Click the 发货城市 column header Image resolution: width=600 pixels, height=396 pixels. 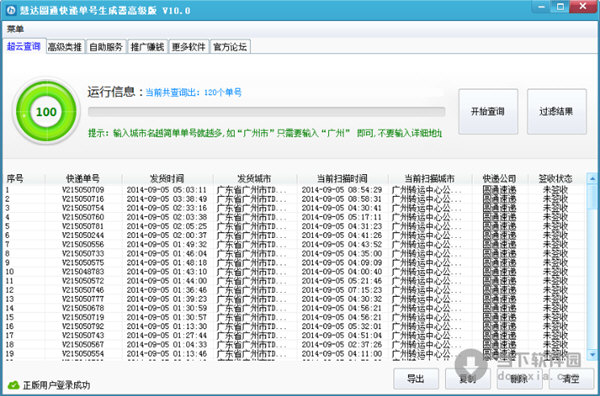[x=254, y=178]
